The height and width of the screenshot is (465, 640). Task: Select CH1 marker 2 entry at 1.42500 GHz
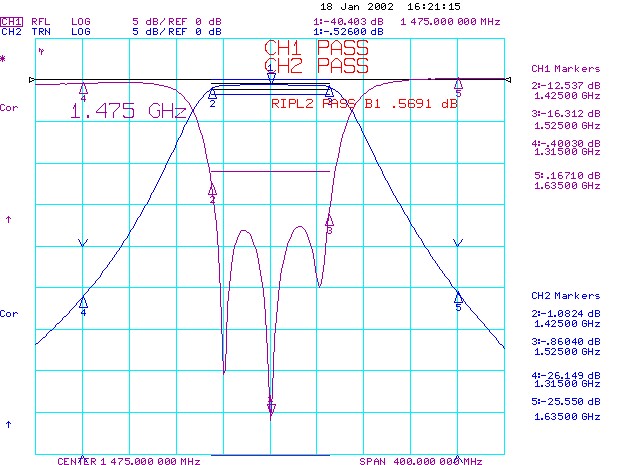coord(565,94)
